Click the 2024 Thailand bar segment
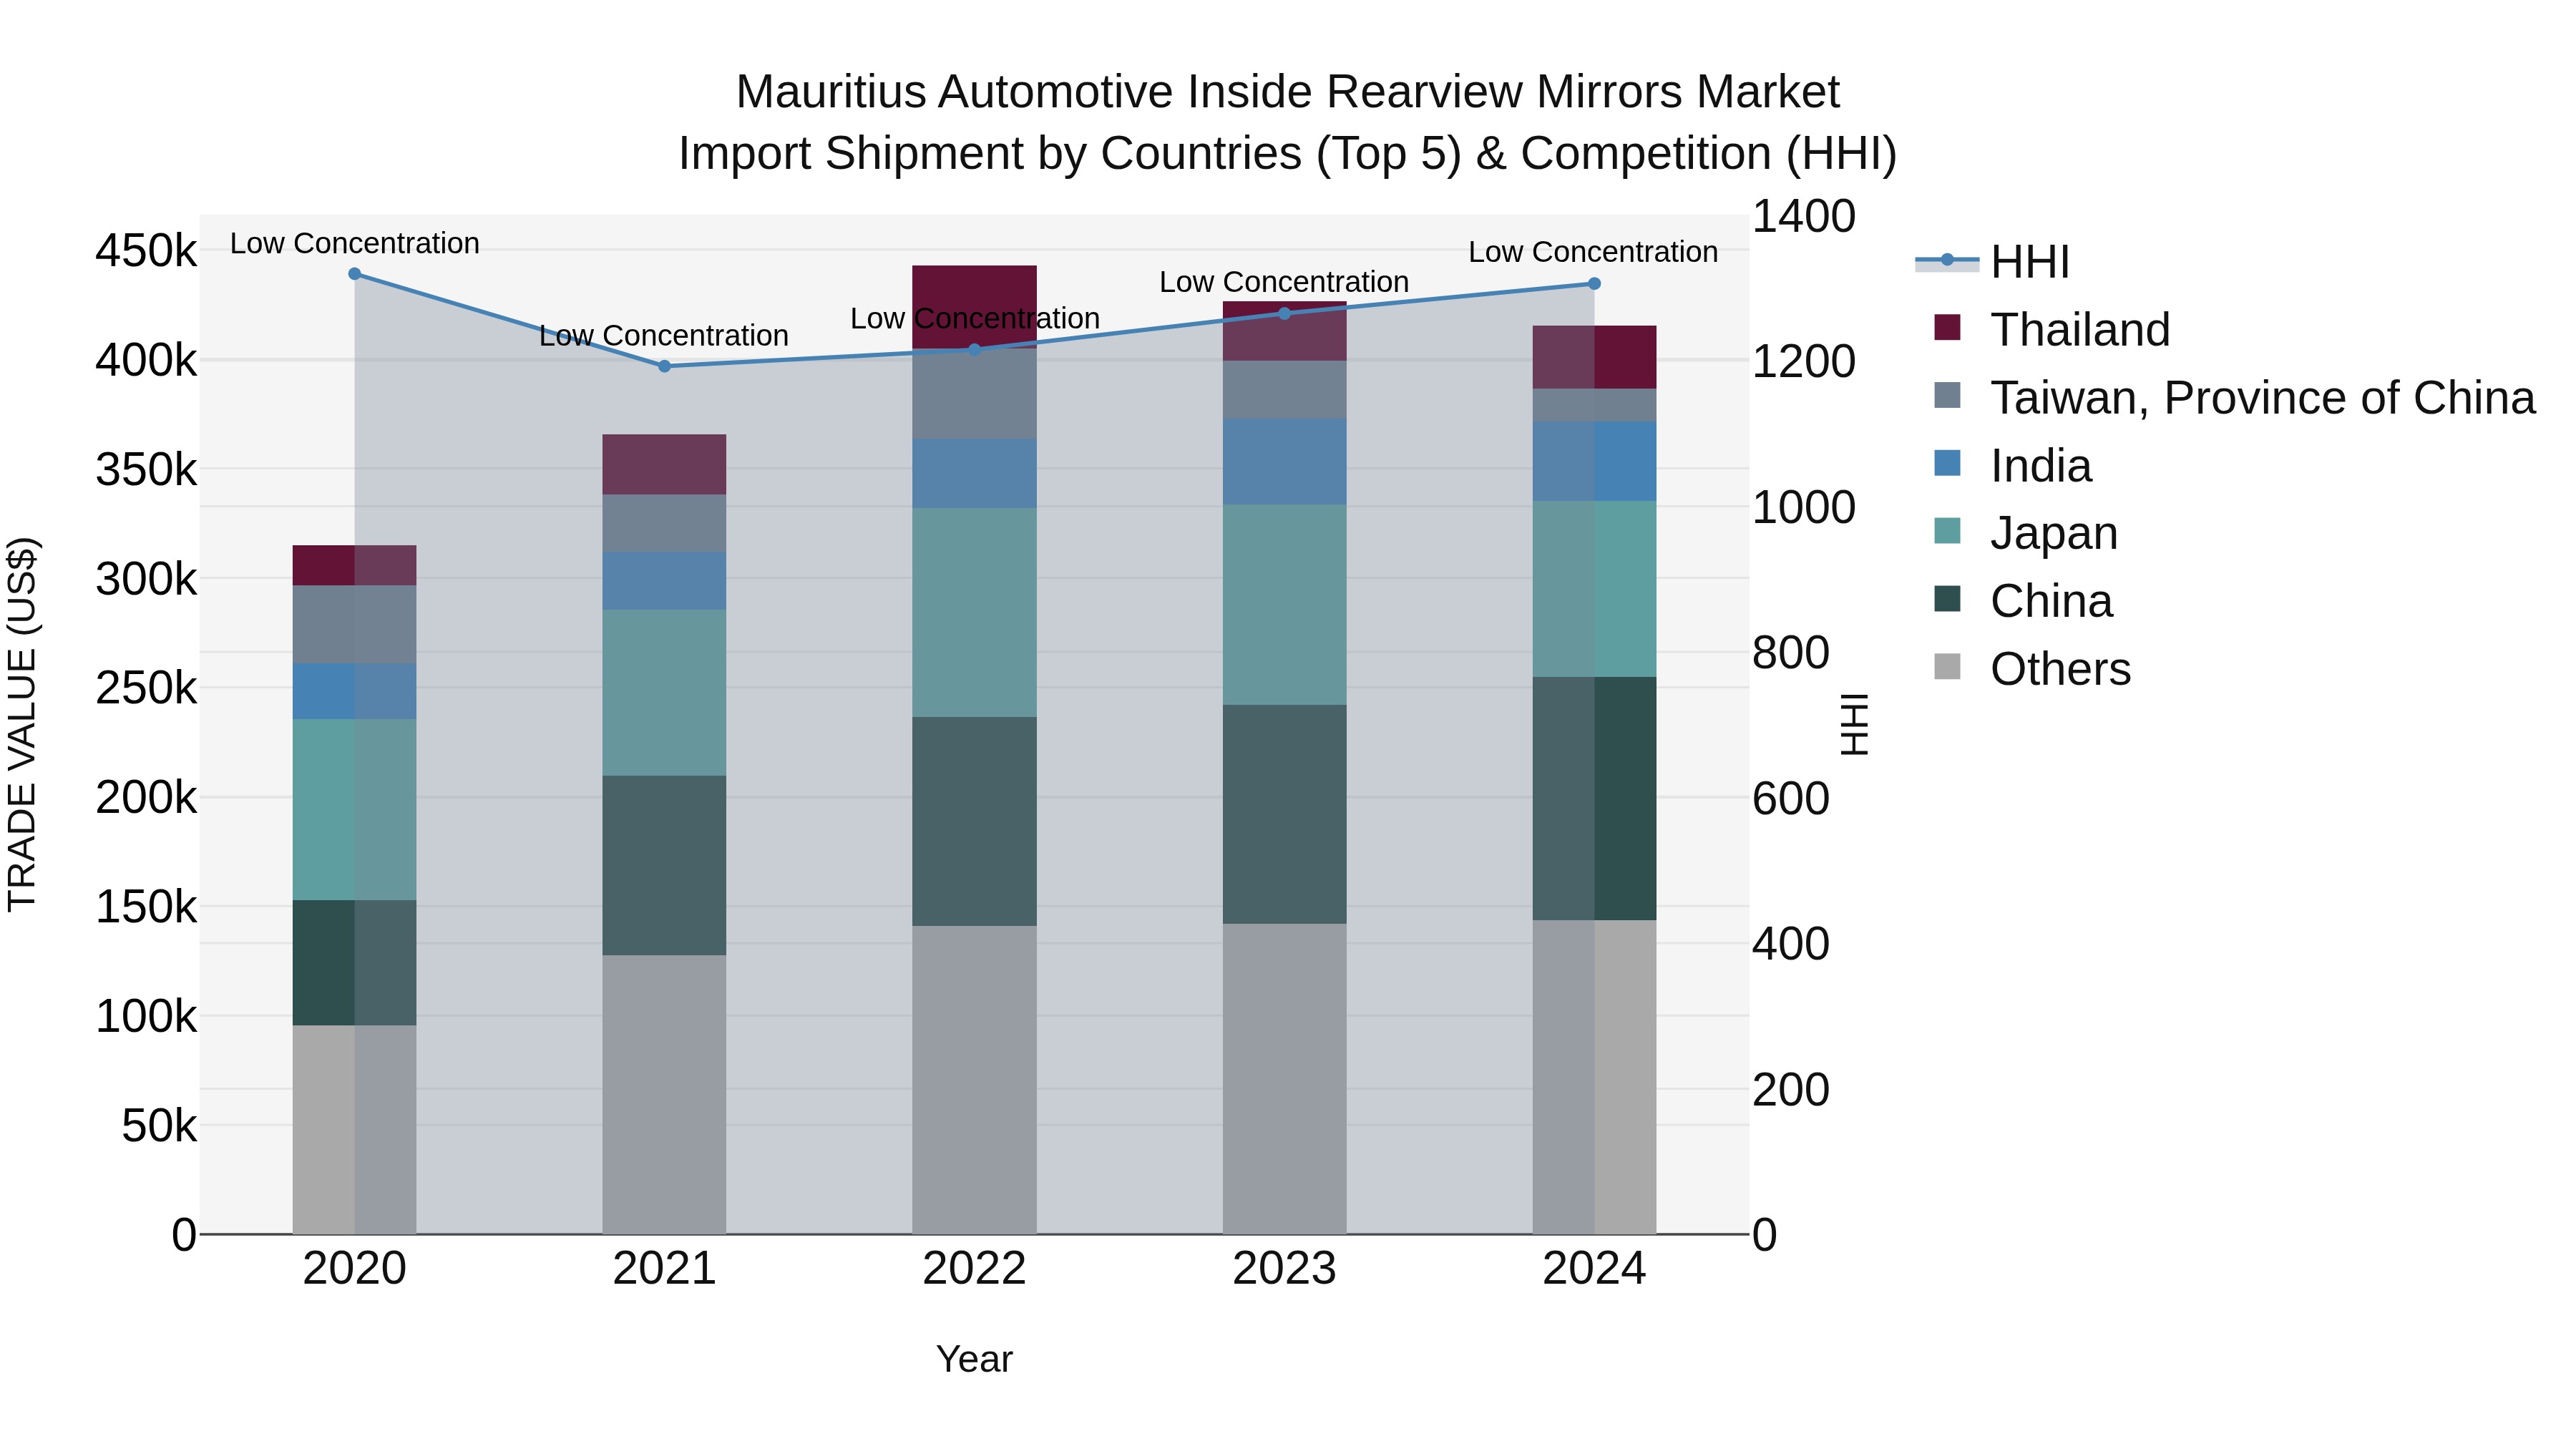 pos(1594,357)
